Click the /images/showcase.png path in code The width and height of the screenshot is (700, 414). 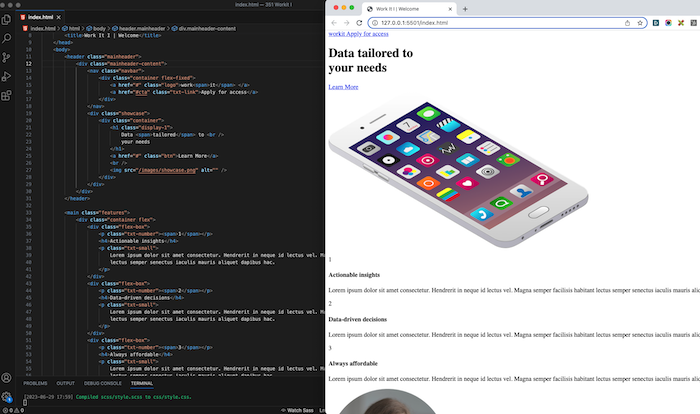(x=167, y=170)
